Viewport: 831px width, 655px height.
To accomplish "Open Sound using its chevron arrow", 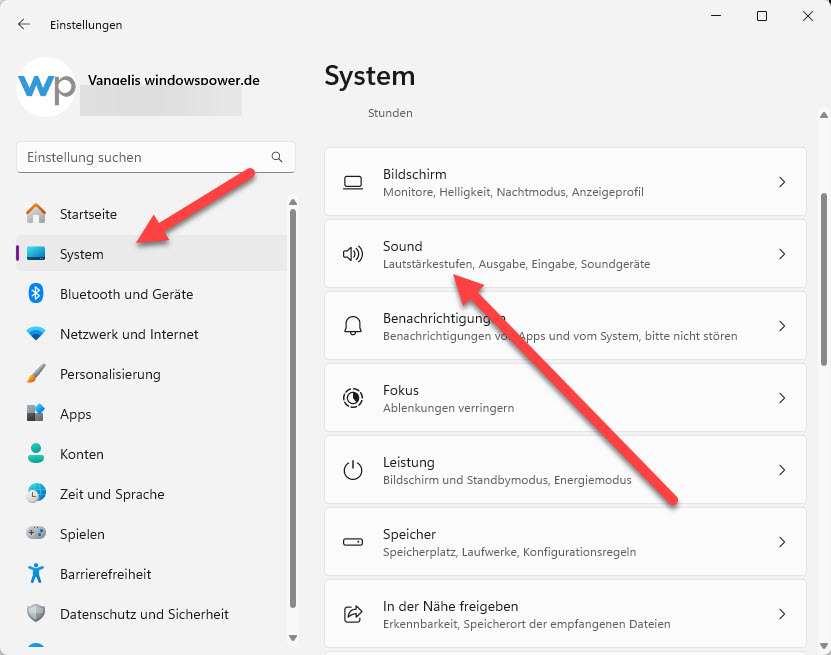I will (x=782, y=254).
